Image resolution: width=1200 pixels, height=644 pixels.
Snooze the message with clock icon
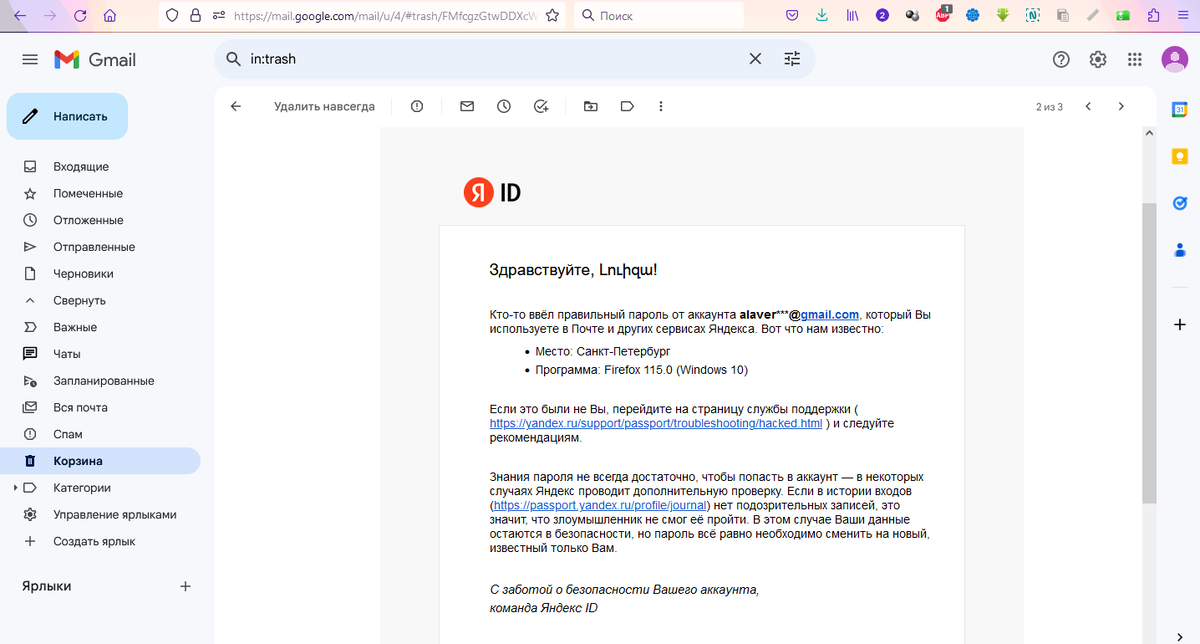point(504,106)
